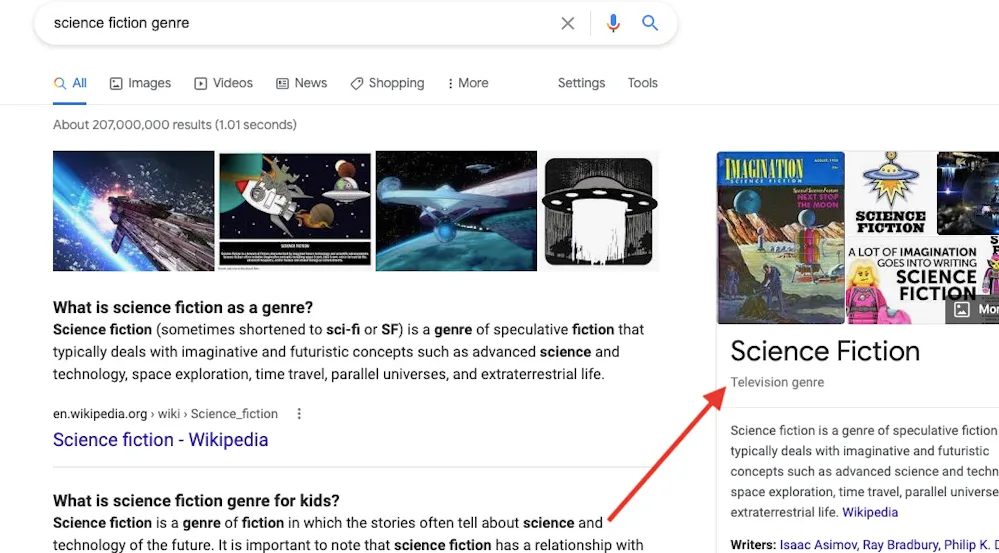999x553 pixels.
Task: Open the Videos results tab
Action: (223, 83)
